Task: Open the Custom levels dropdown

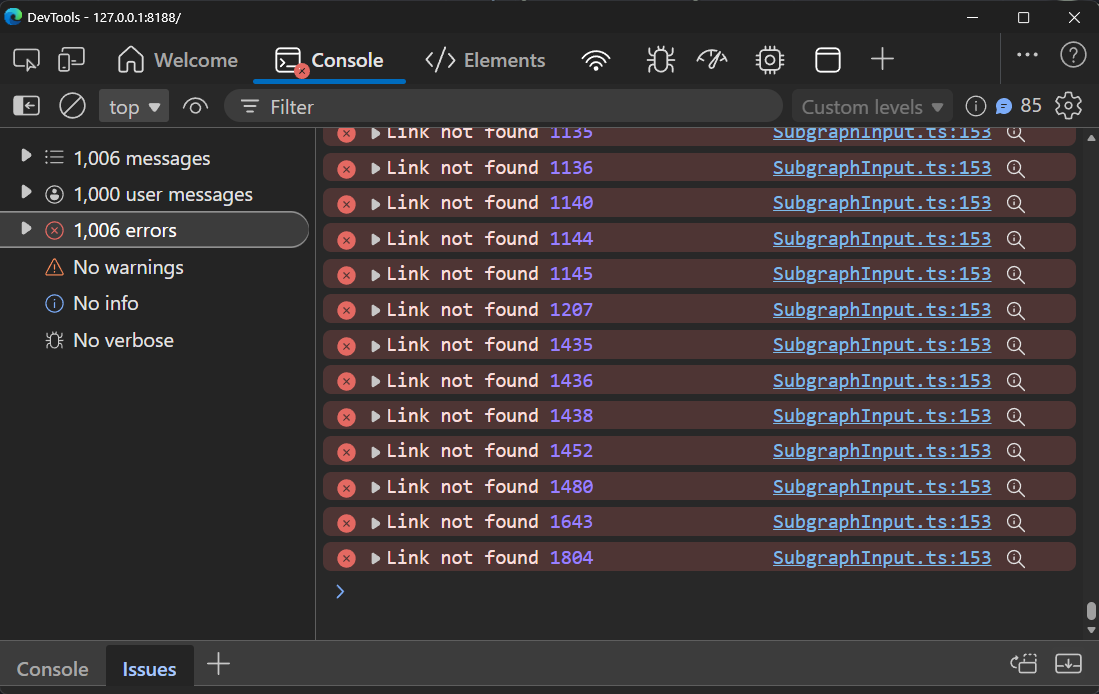Action: pos(872,107)
